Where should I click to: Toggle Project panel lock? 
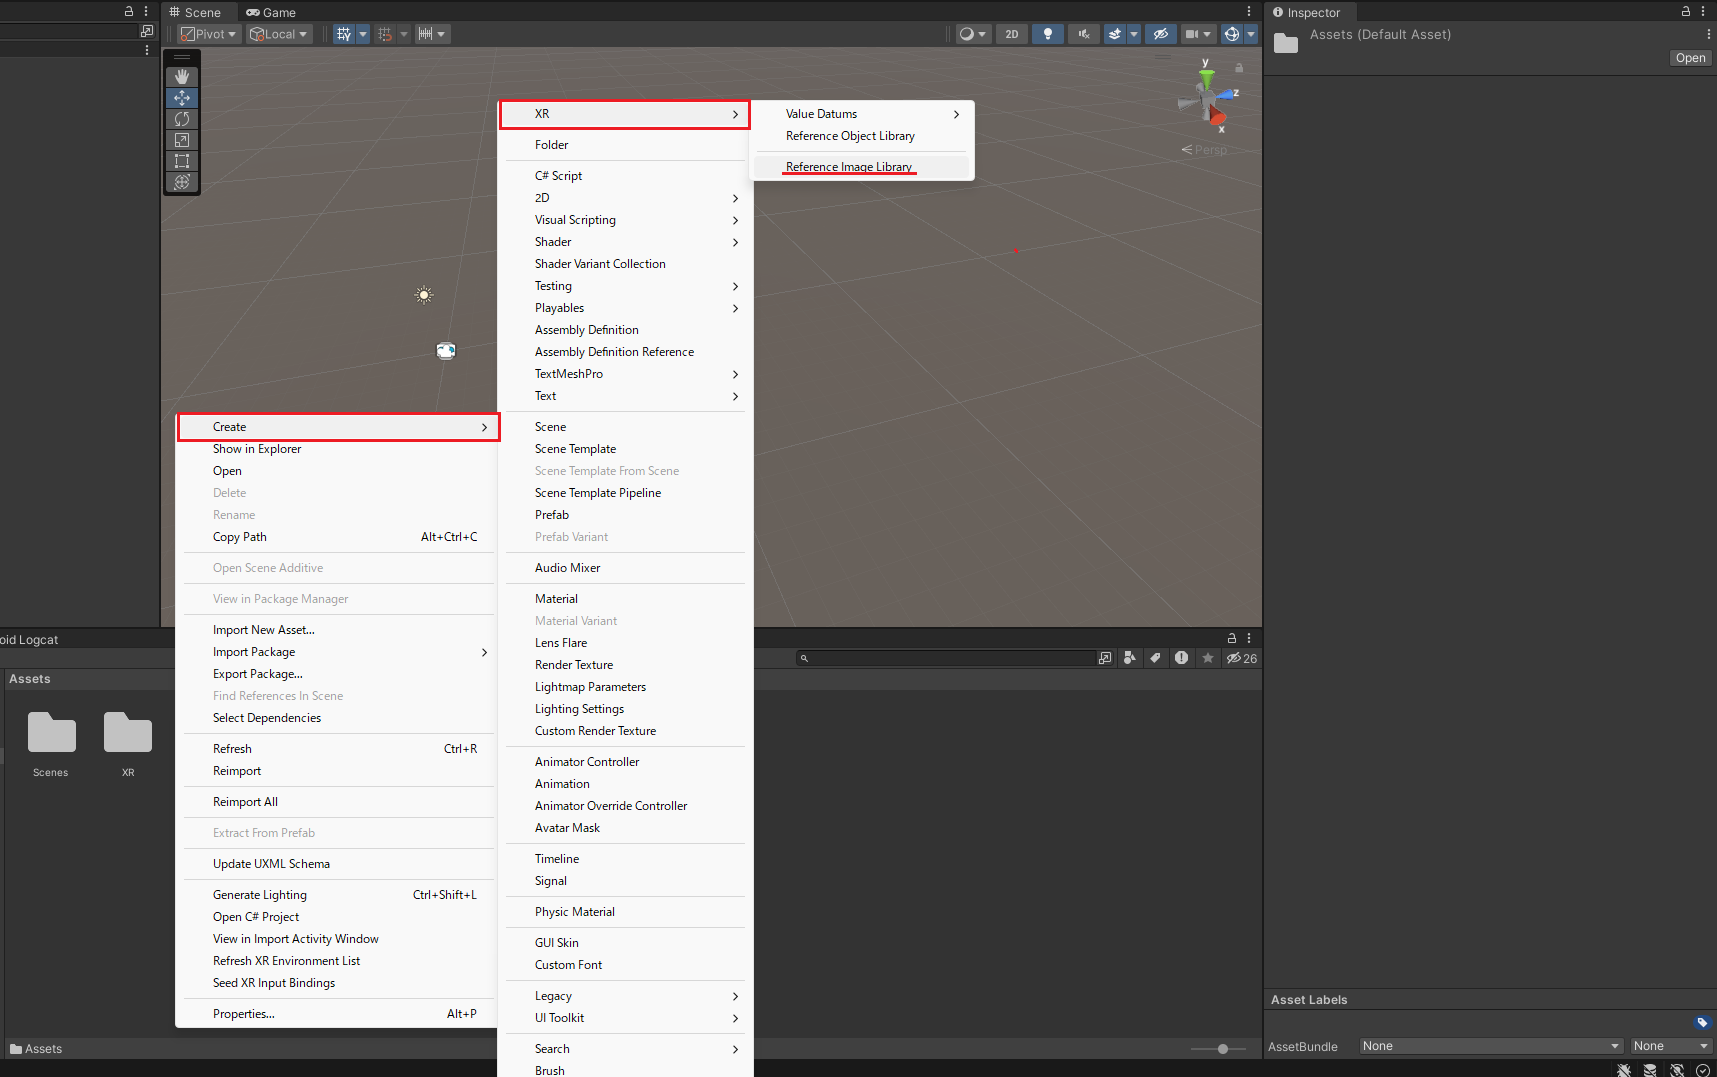coord(1232,638)
